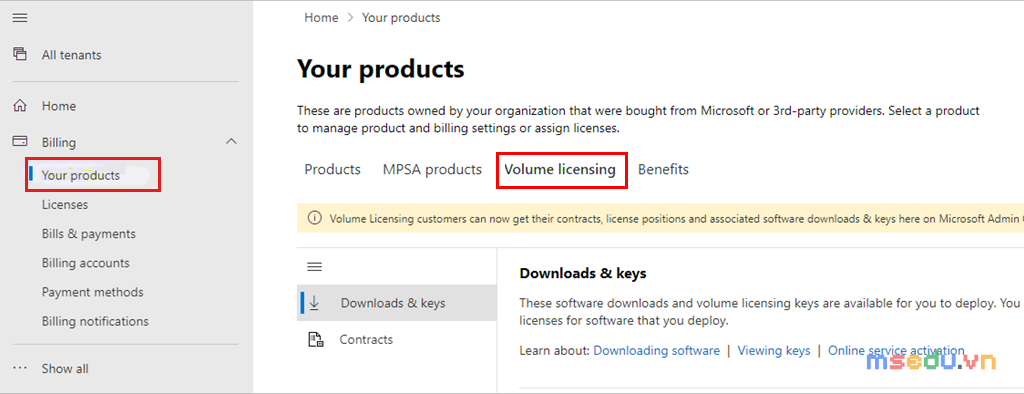
Task: Open Billing accounts
Action: 86,263
